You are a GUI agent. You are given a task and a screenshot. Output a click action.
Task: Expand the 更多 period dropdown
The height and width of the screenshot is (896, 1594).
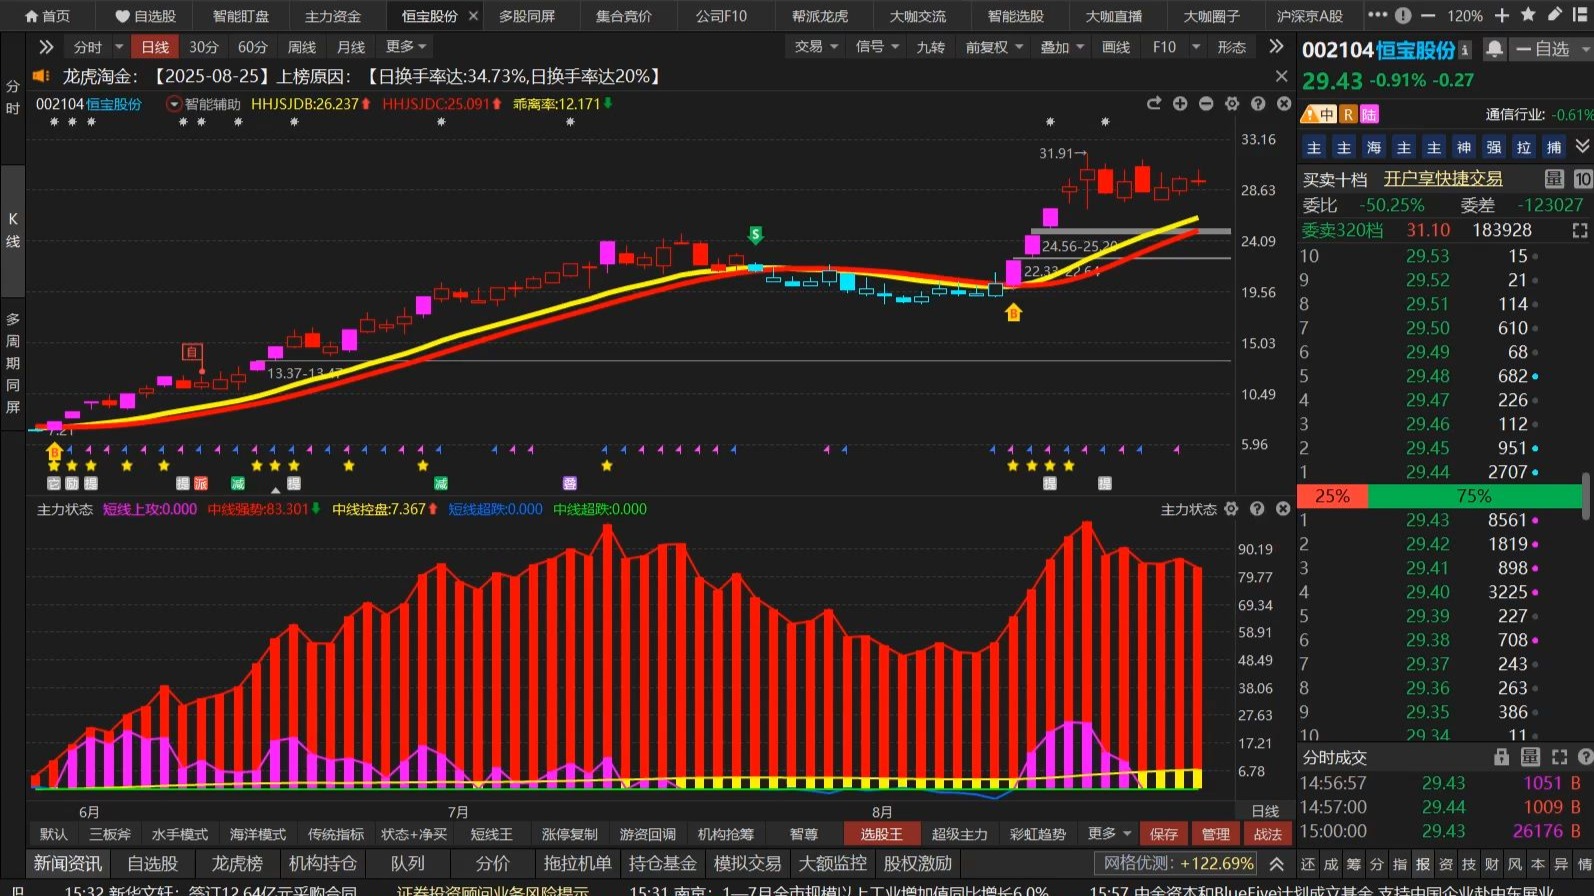click(406, 47)
